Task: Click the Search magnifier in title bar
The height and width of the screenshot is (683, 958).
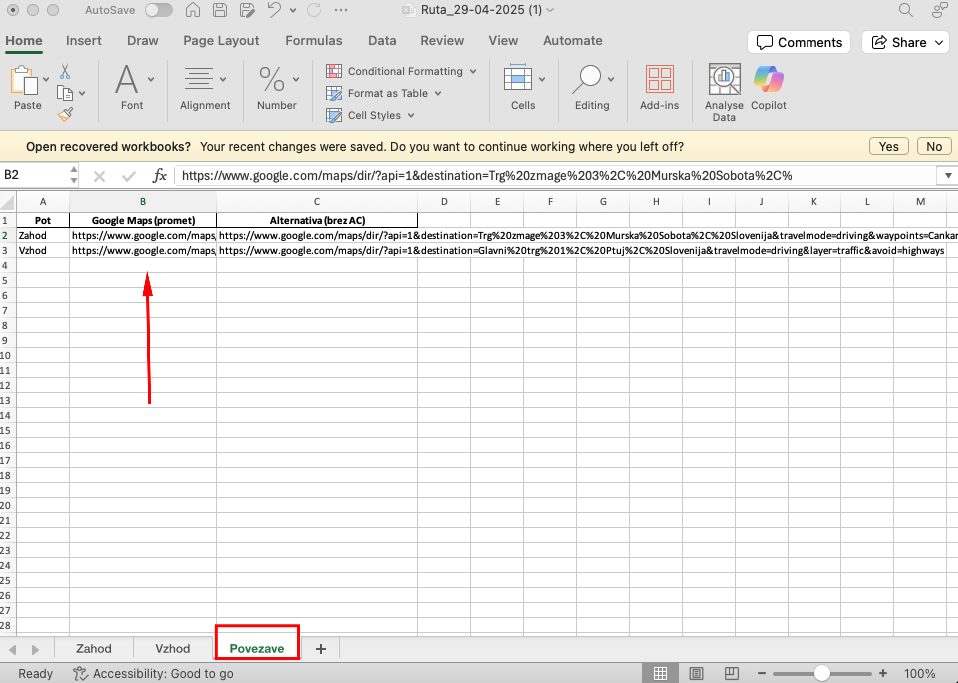Action: click(x=906, y=11)
